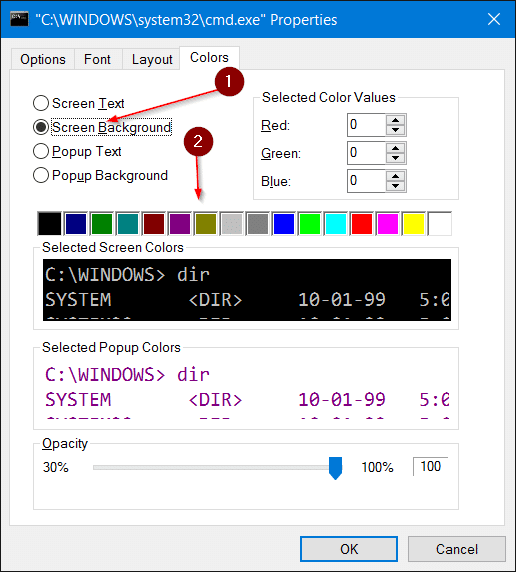Pick the cyan color swatch
This screenshot has width=516, height=572.
(x=336, y=224)
